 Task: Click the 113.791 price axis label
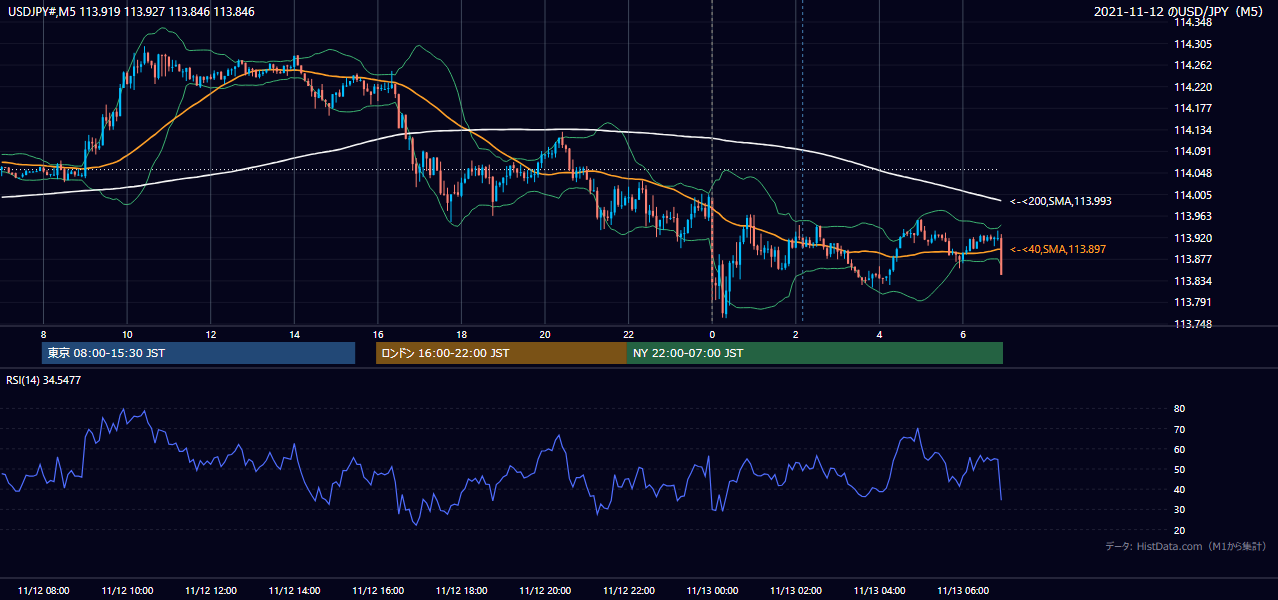(1193, 302)
